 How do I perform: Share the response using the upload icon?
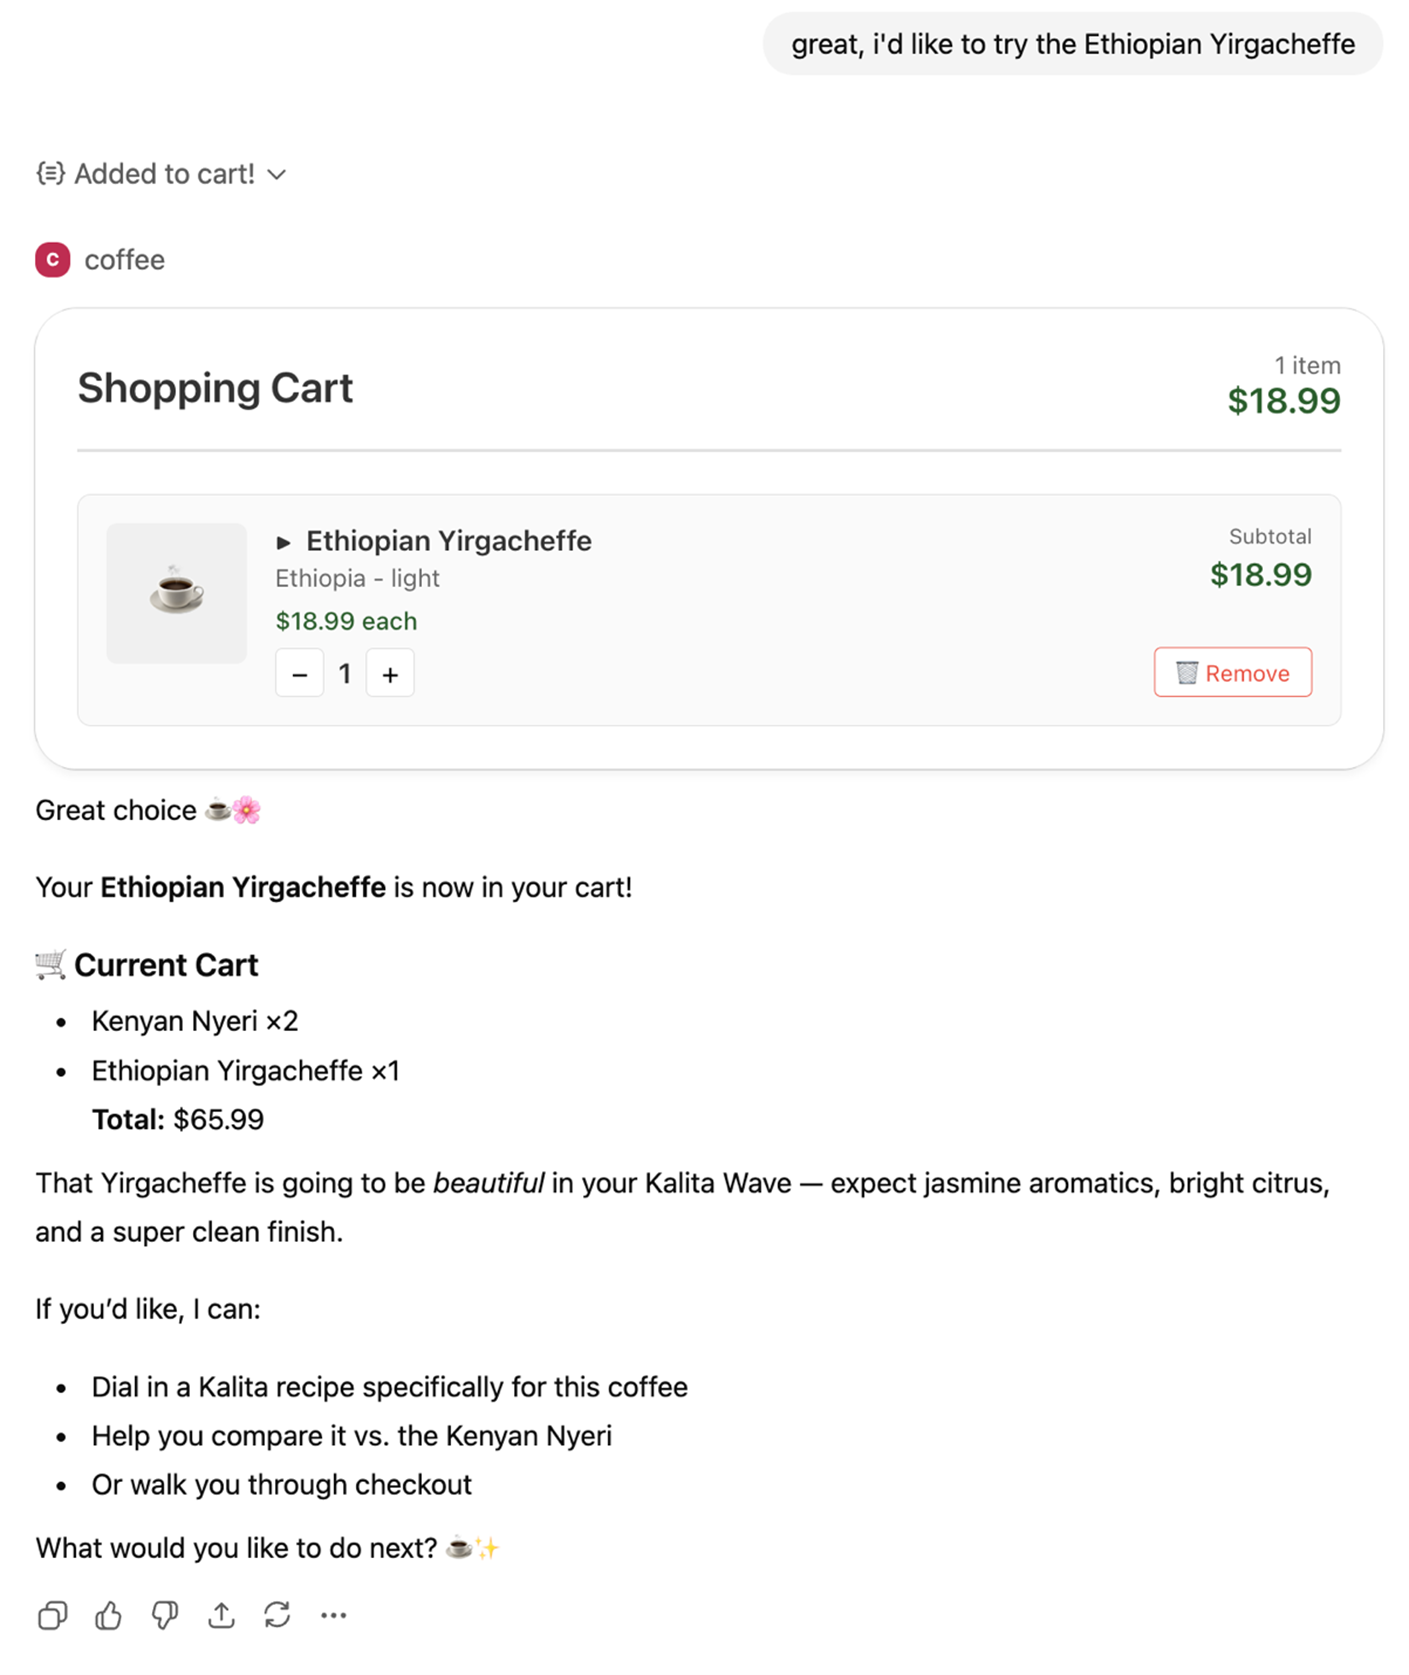coord(221,1615)
